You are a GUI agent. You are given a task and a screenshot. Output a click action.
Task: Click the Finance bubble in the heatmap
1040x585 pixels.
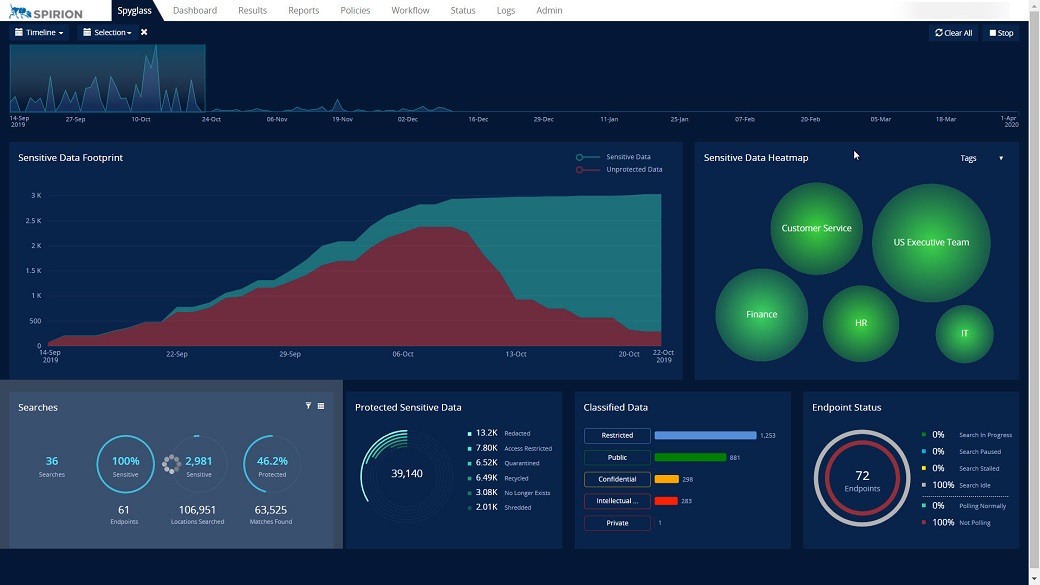point(762,314)
